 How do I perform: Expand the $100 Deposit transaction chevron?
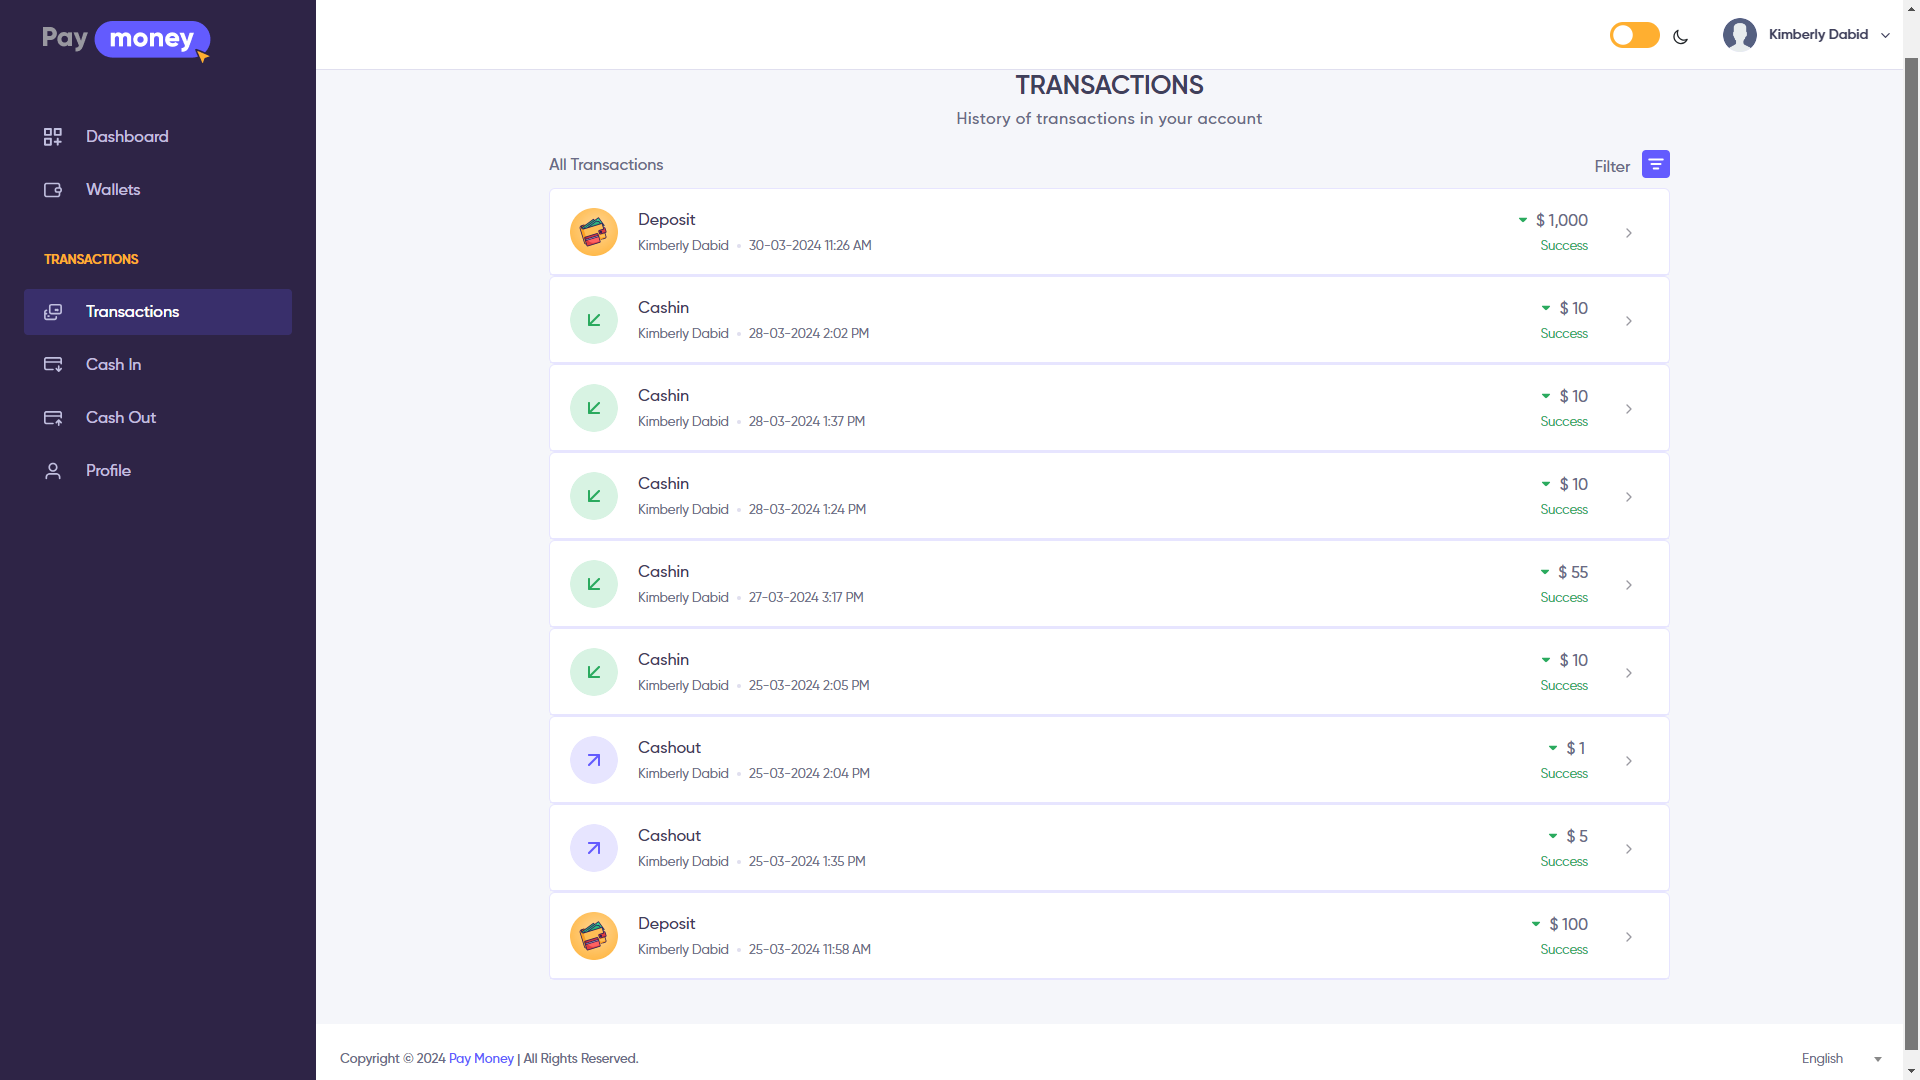(x=1628, y=937)
